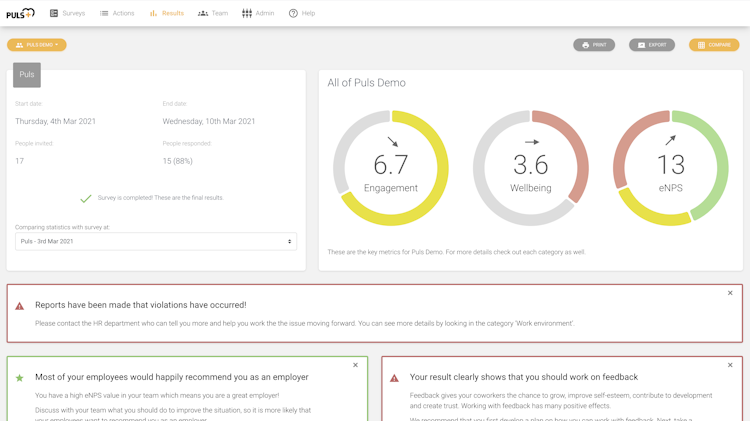
Task: Click the Print button
Action: [x=594, y=45]
